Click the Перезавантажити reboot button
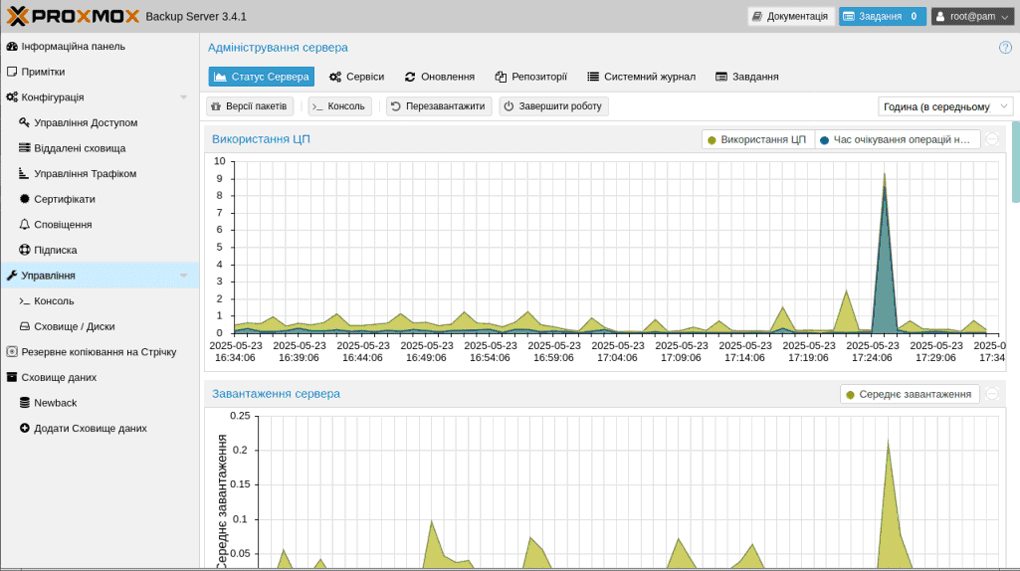 click(438, 106)
